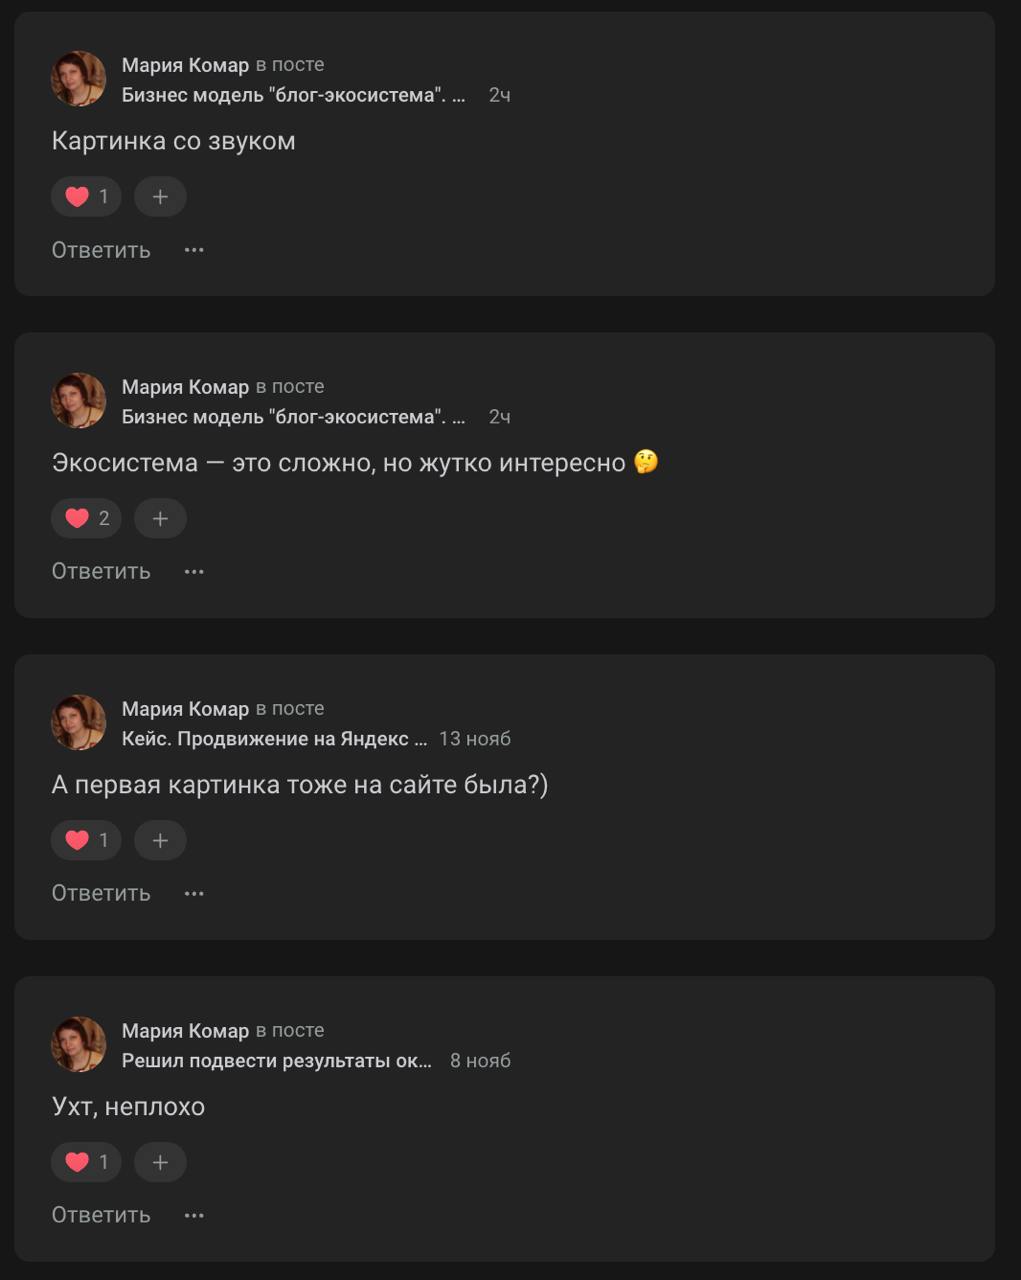Like the "Картинка со звуком" comment

pos(85,197)
